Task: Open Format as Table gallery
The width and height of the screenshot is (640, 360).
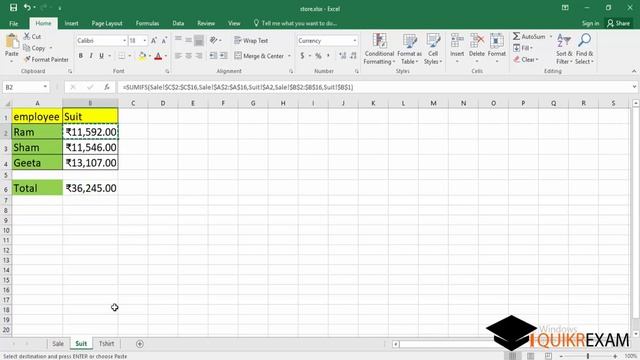Action: [x=409, y=49]
